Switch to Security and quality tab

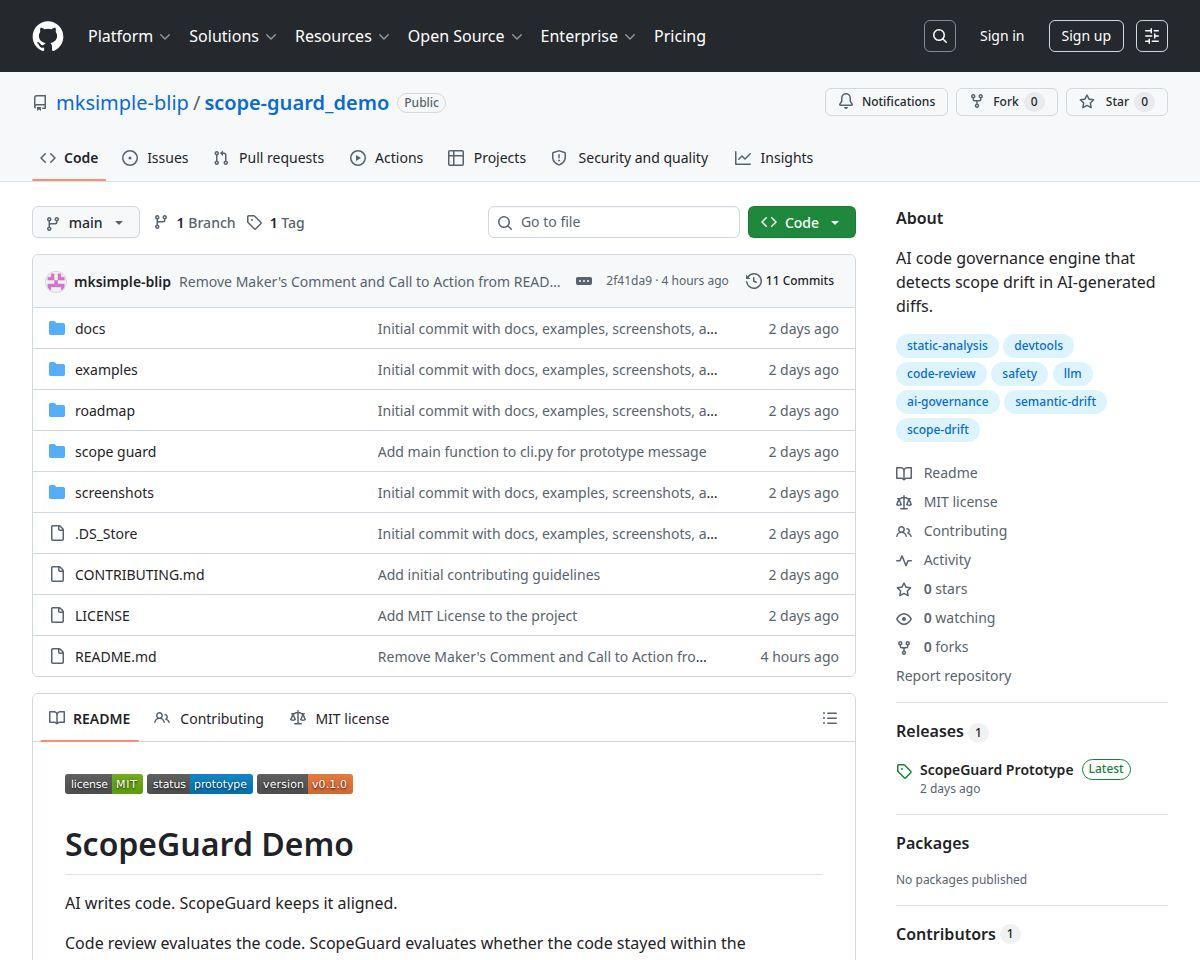coord(630,158)
